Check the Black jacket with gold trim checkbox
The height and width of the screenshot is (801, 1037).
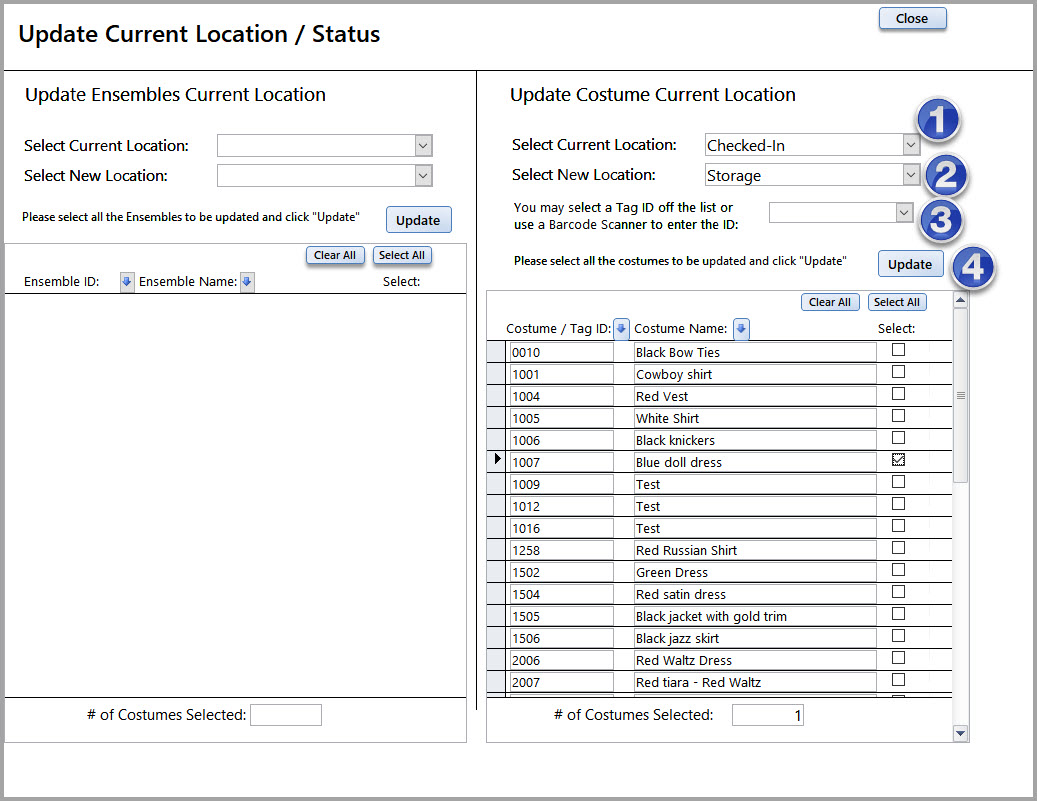[898, 614]
